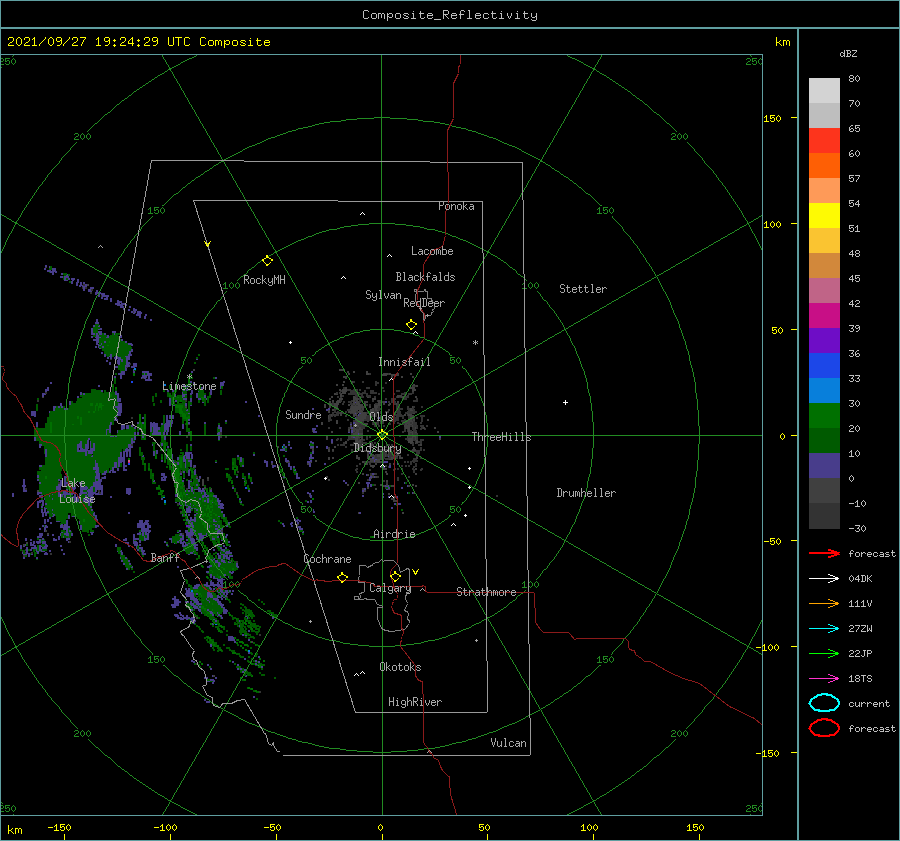Click the dBZ legend heading

point(848,53)
